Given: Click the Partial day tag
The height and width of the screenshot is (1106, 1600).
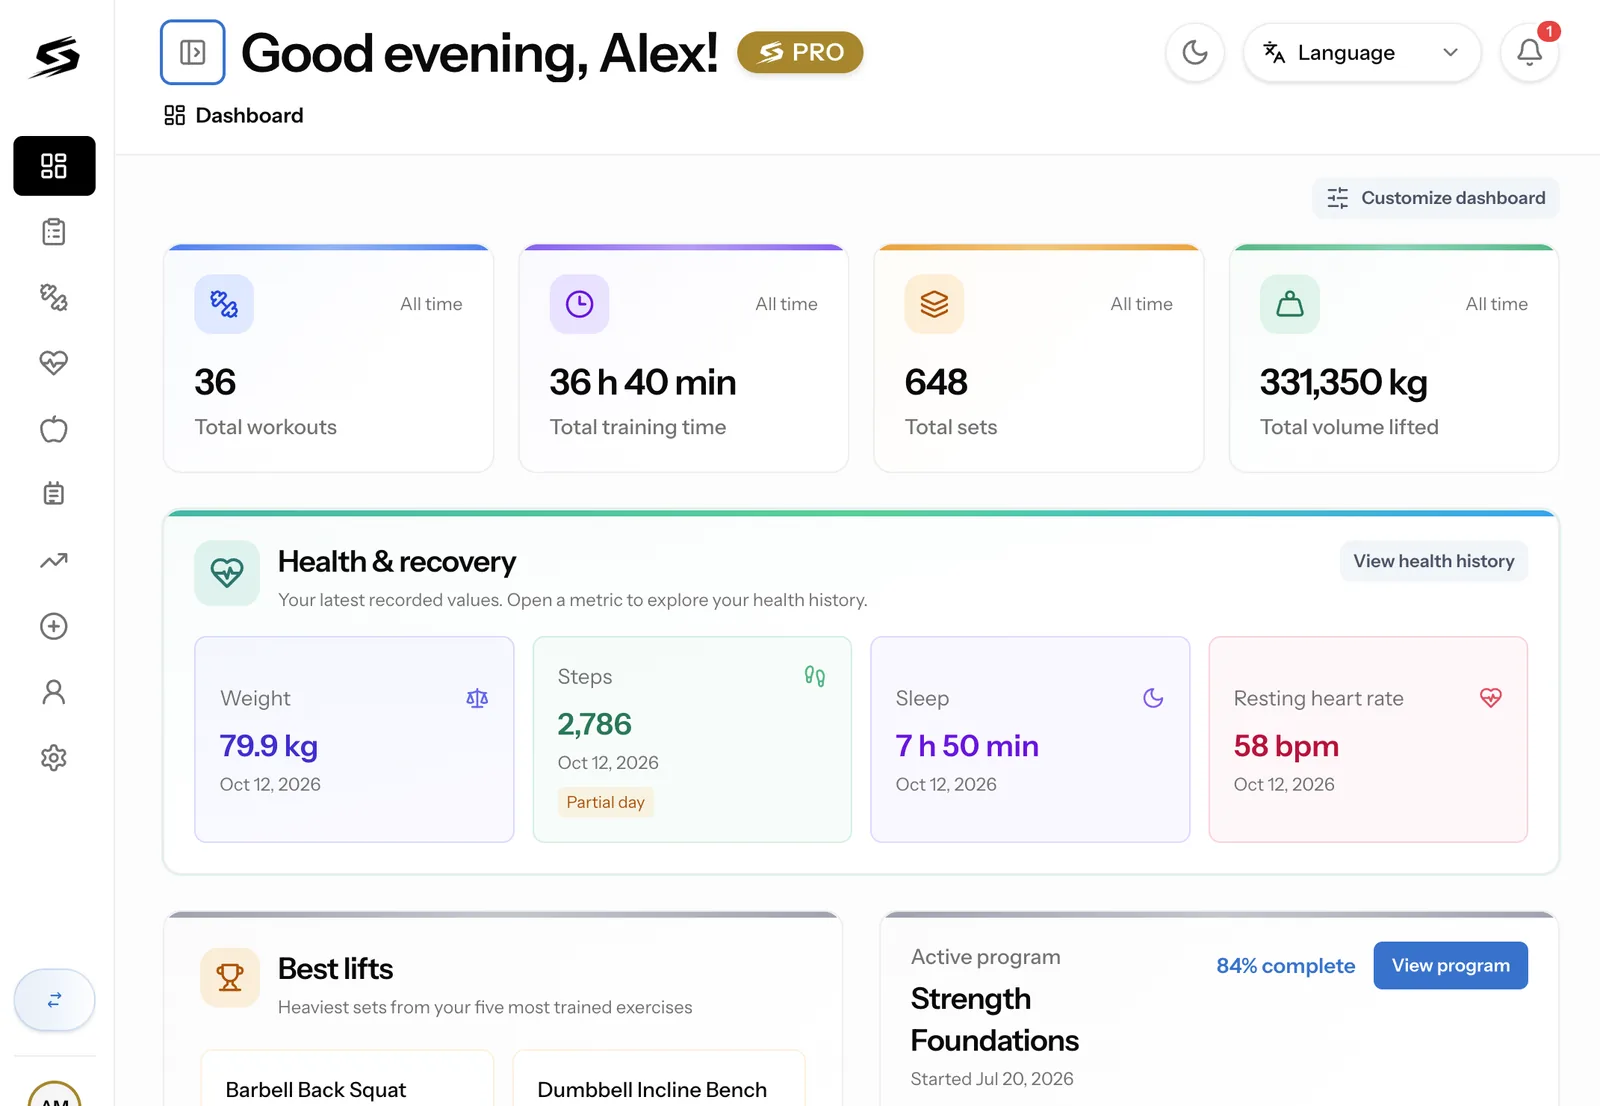Looking at the screenshot, I should click(605, 802).
